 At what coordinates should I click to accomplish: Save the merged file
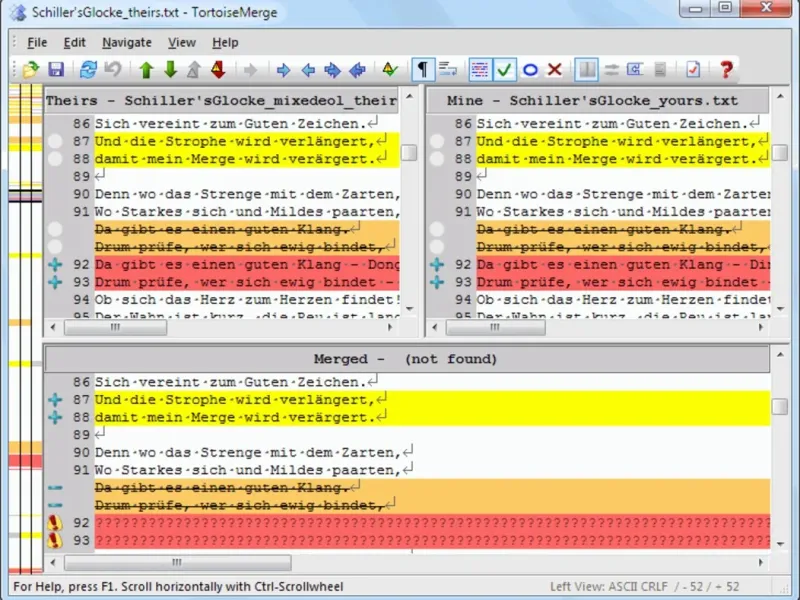tap(56, 69)
